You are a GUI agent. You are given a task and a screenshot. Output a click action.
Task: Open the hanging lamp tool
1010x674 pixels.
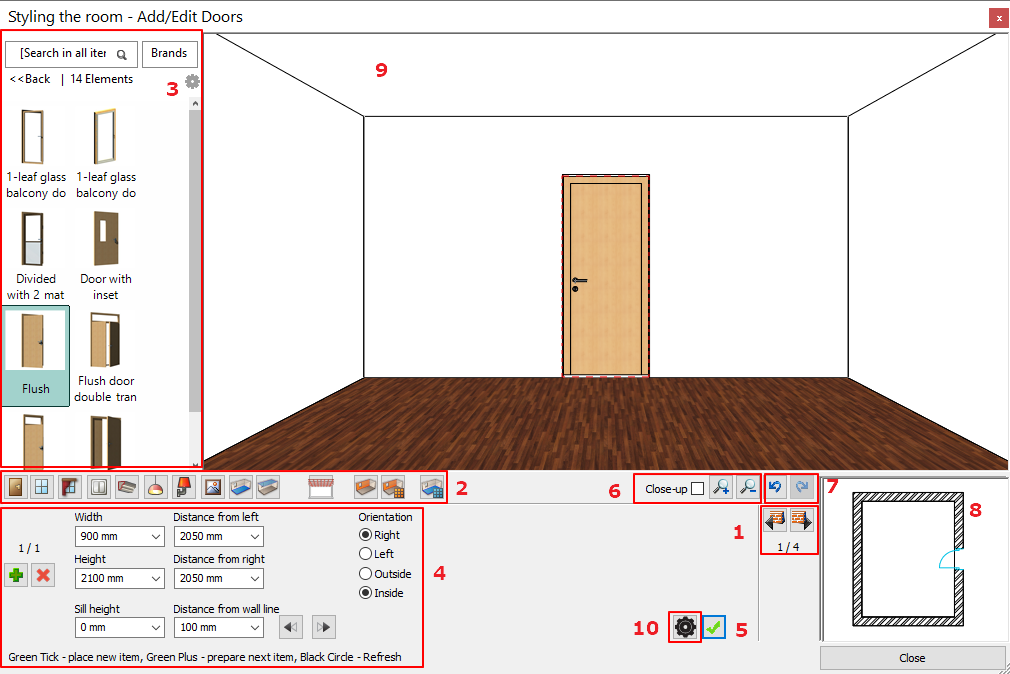coord(156,487)
